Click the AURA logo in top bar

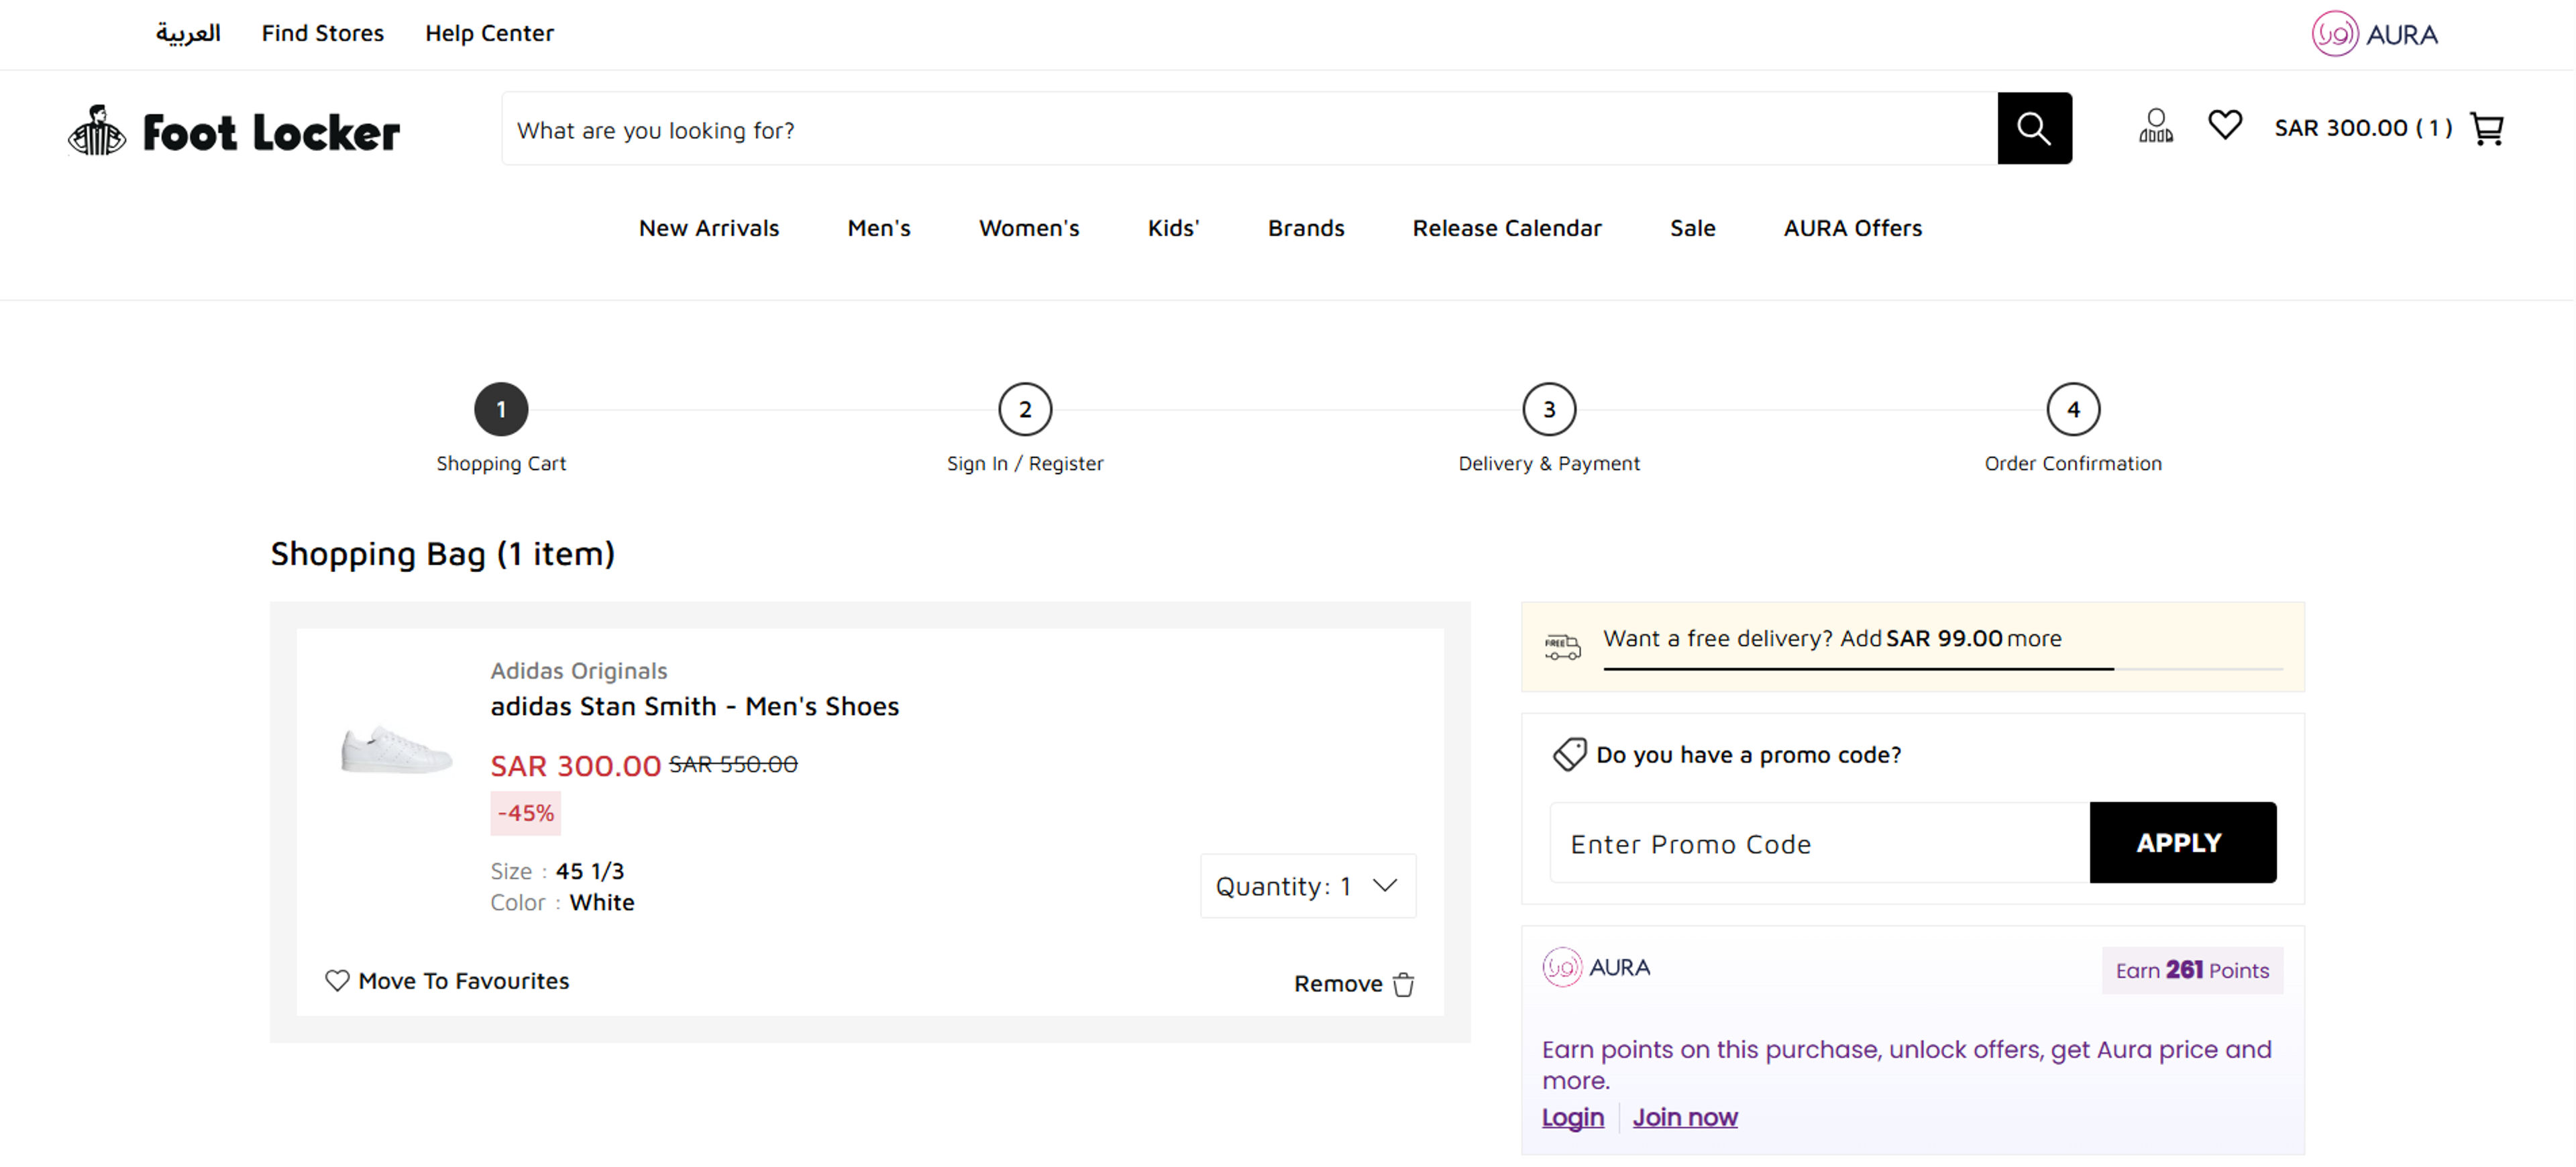pyautogui.click(x=2374, y=34)
